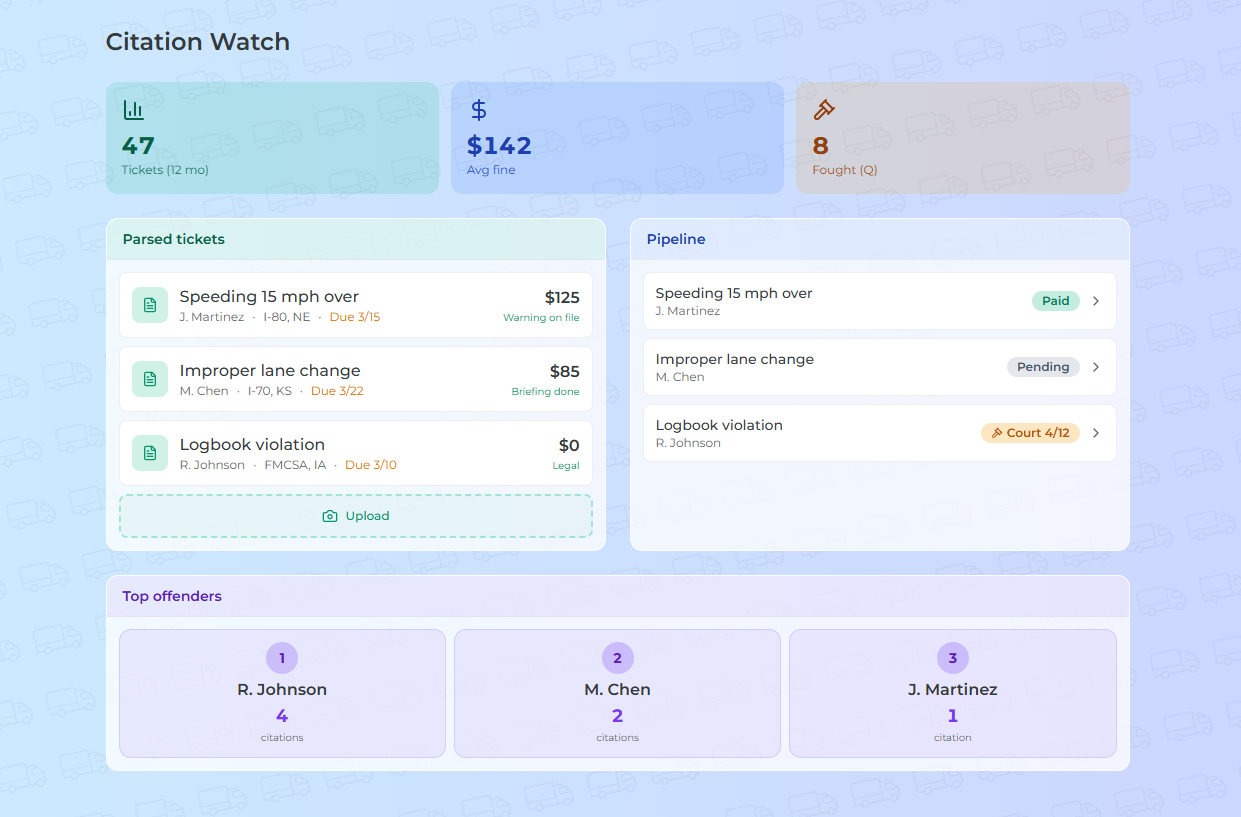Open R. Johnson's top offender card
1241x817 pixels.
coord(282,693)
